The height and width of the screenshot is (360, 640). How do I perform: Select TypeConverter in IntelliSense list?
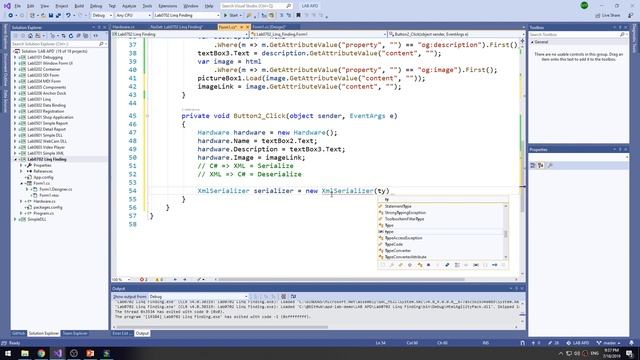point(398,250)
